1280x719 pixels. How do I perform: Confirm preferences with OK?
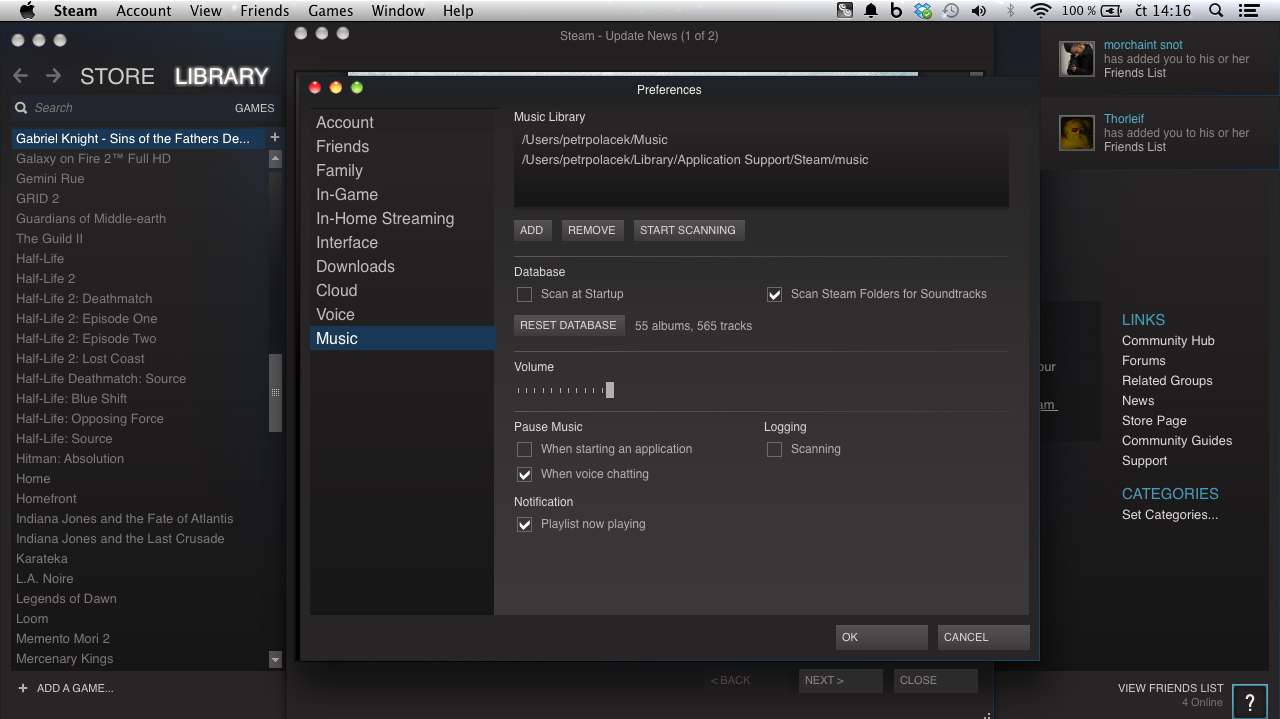pos(881,637)
